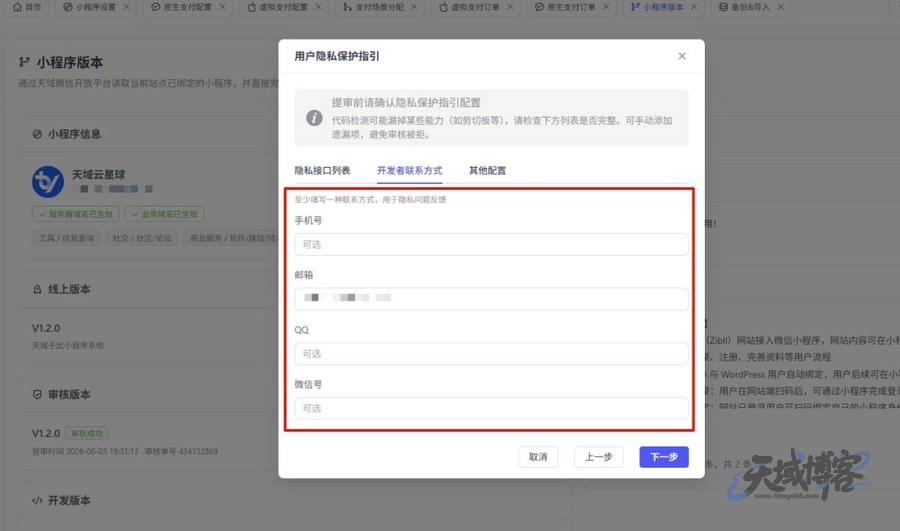Click the 业务域名已生效 status tag

point(164,214)
